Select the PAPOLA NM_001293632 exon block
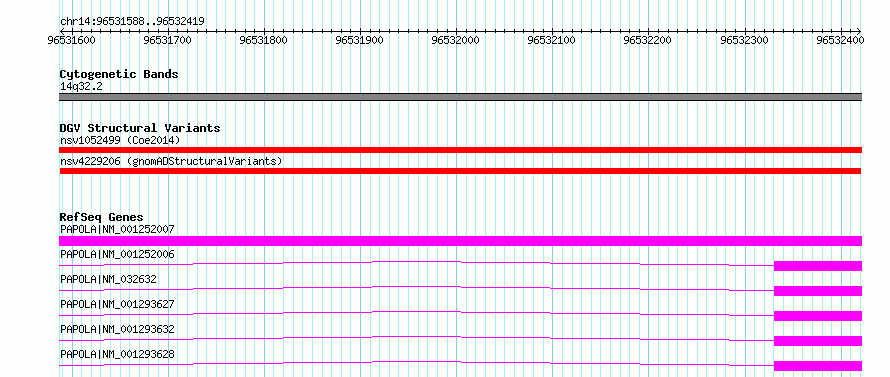890x377 pixels. point(818,341)
